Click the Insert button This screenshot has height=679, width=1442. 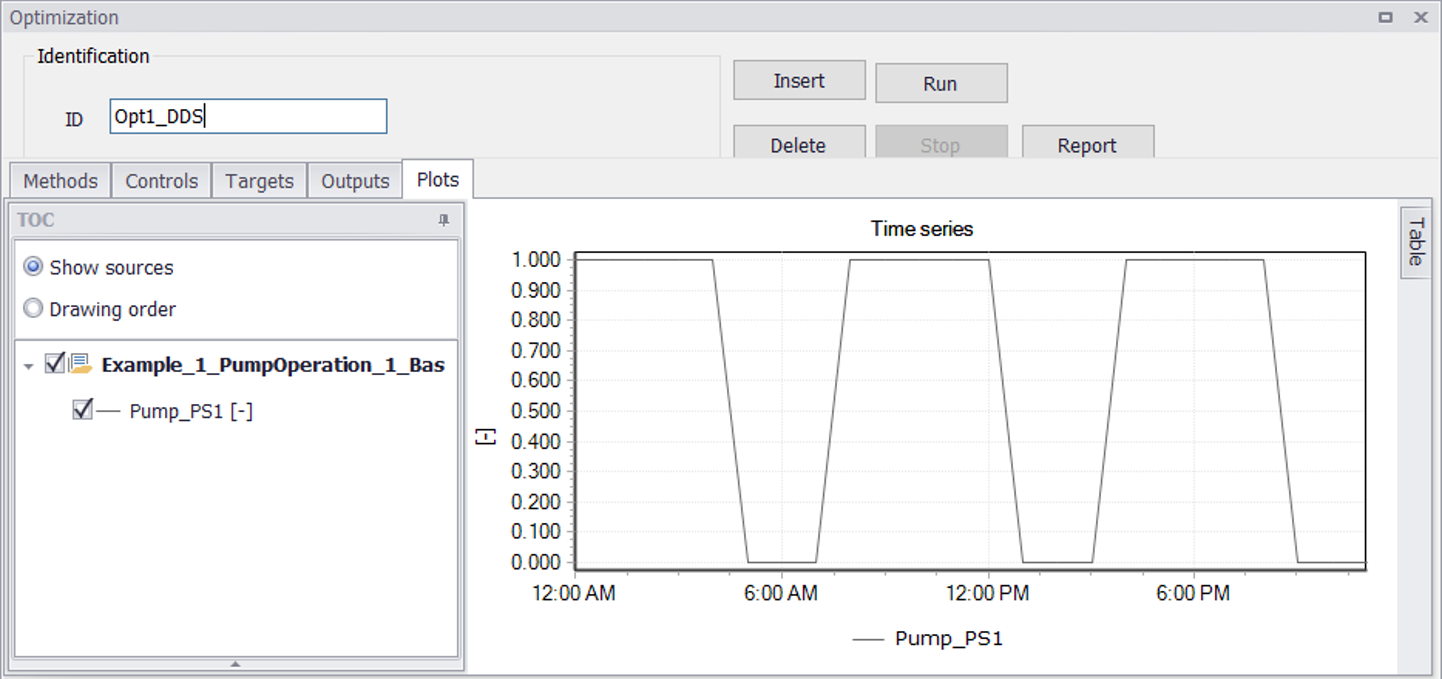[799, 81]
